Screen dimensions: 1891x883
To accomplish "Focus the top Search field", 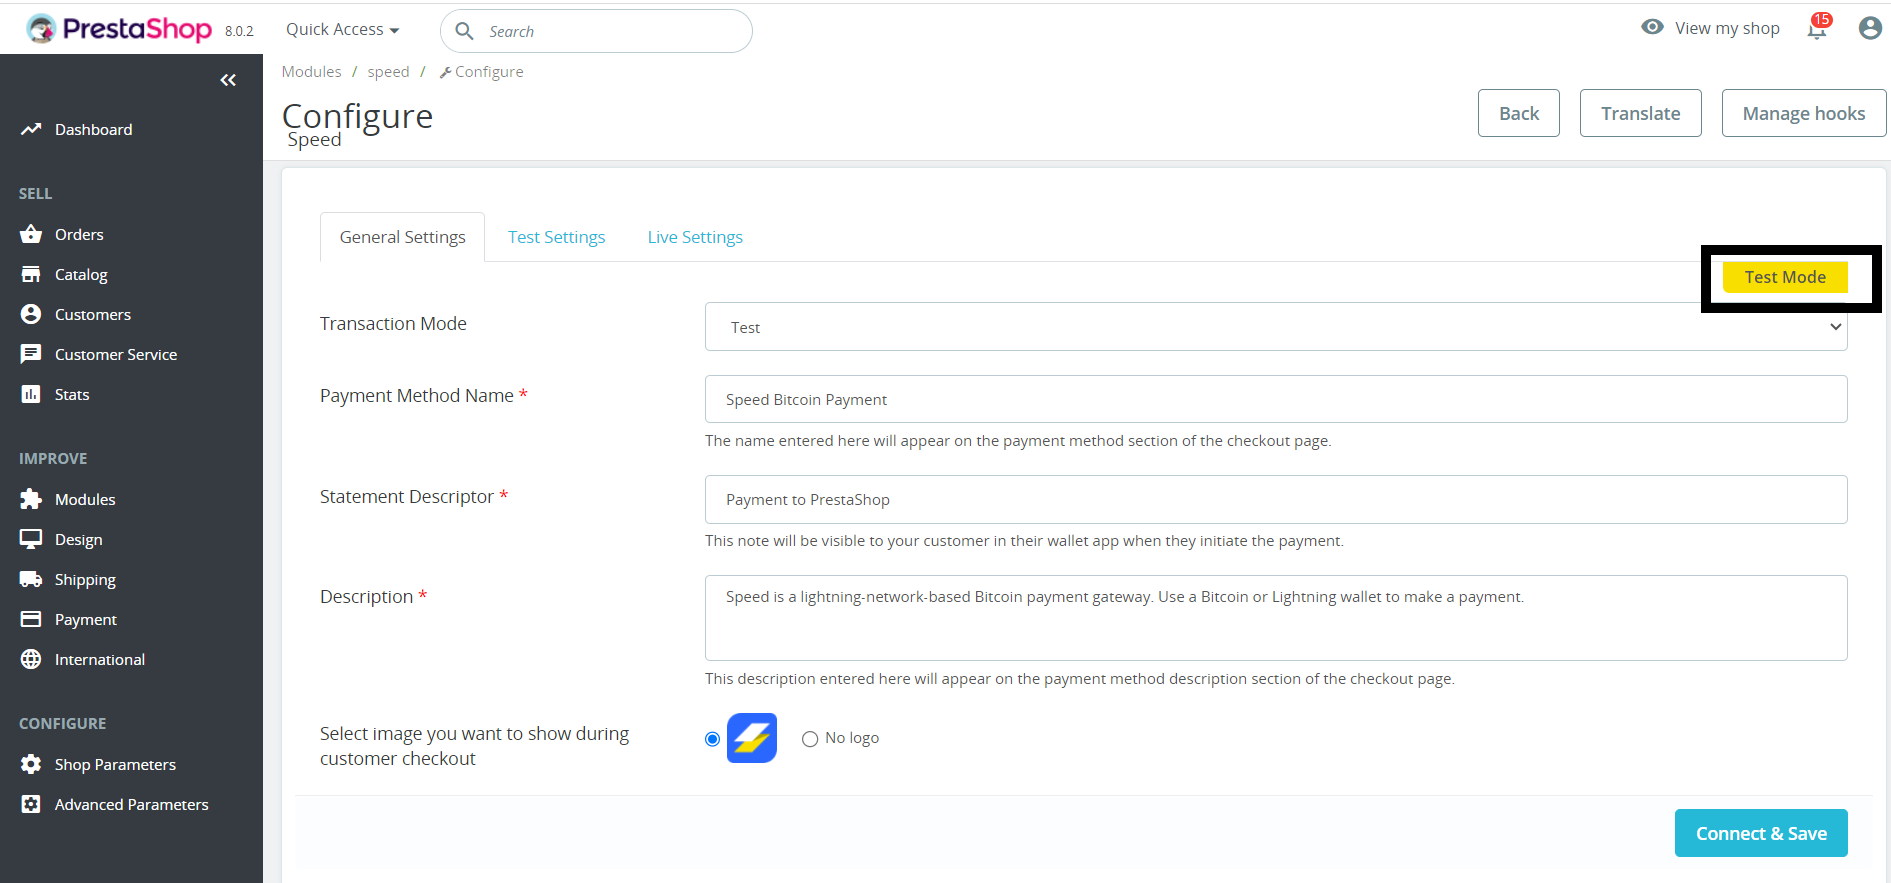I will click(596, 31).
